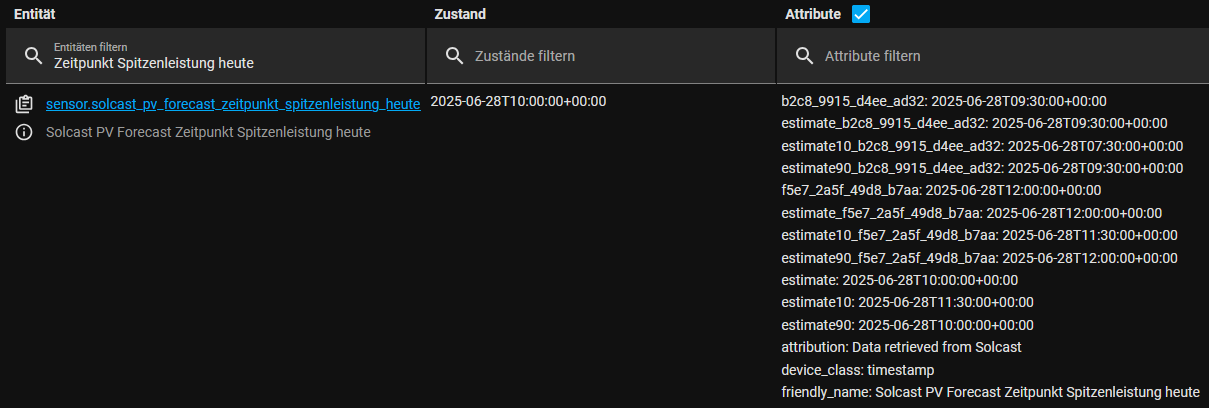Select the state value 2025-06-28T10:00:00+00:00
The width and height of the screenshot is (1209, 408).
tap(518, 101)
